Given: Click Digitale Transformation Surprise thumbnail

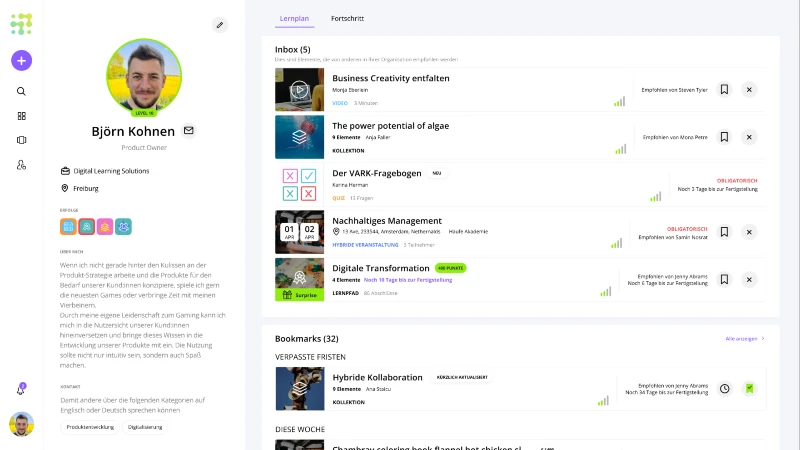Looking at the screenshot, I should point(299,280).
